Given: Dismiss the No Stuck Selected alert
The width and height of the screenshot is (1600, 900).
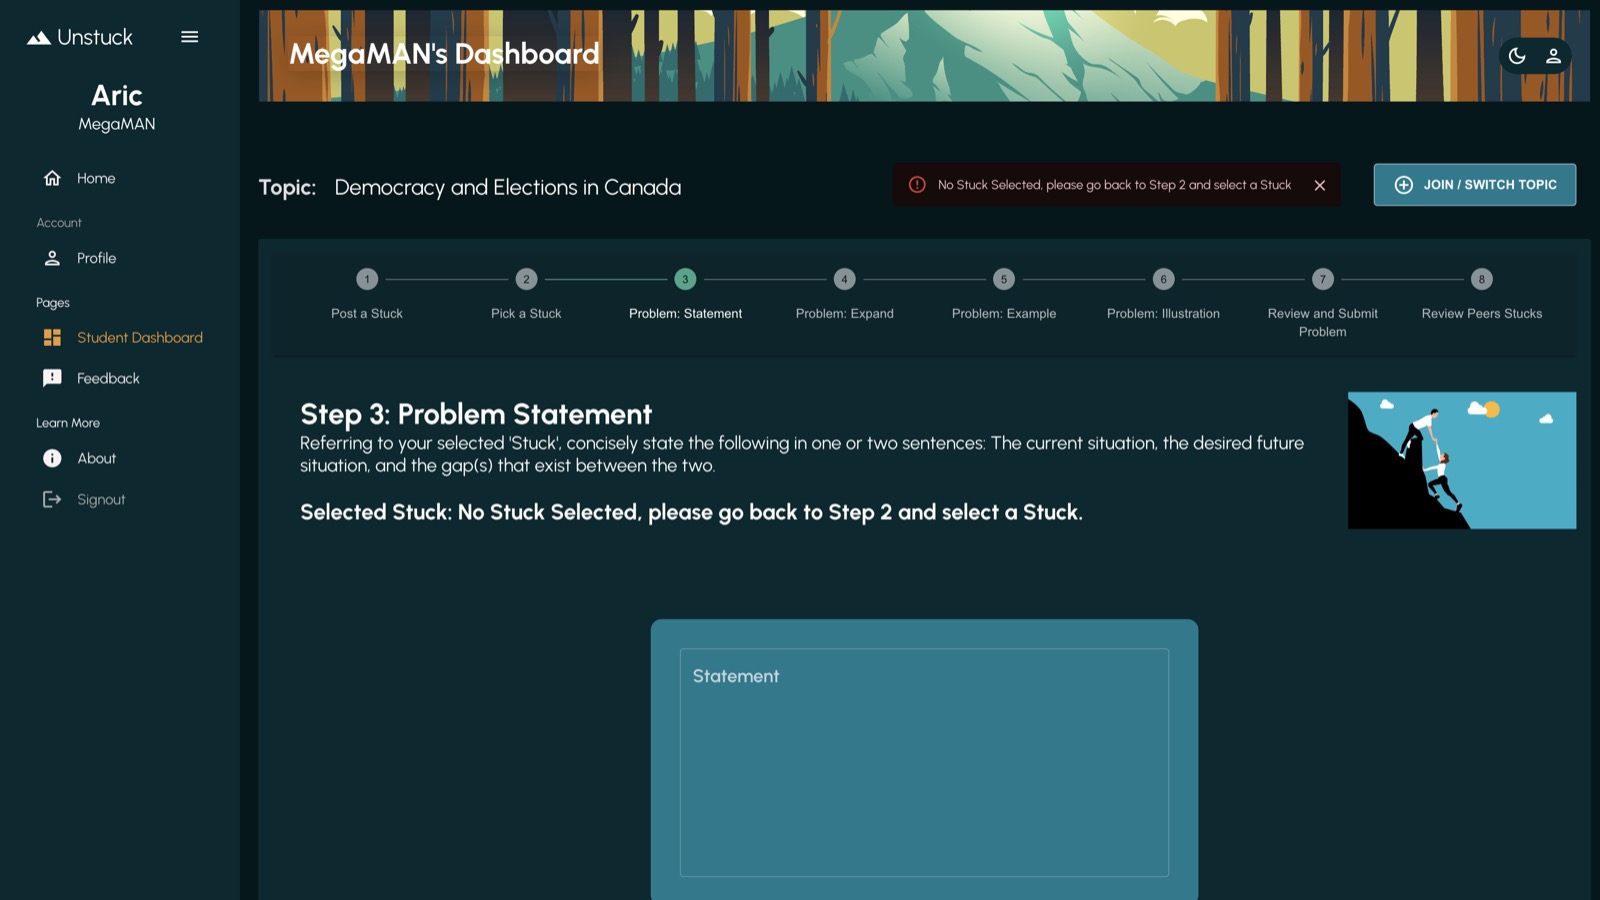Looking at the screenshot, I should pyautogui.click(x=1320, y=185).
